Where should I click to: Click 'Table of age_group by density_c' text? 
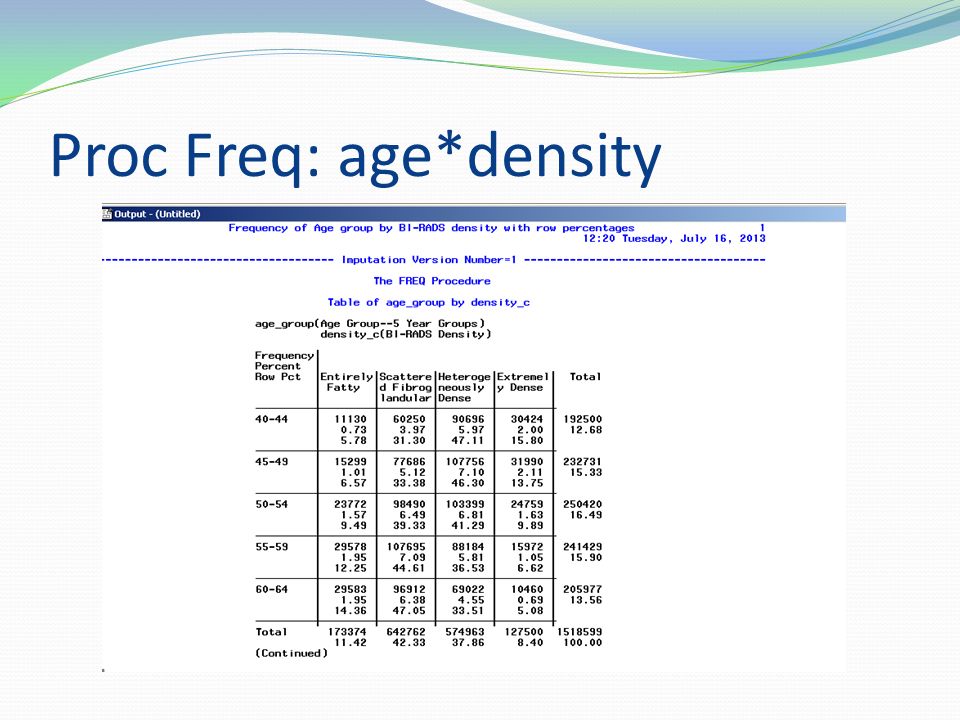tap(429, 302)
